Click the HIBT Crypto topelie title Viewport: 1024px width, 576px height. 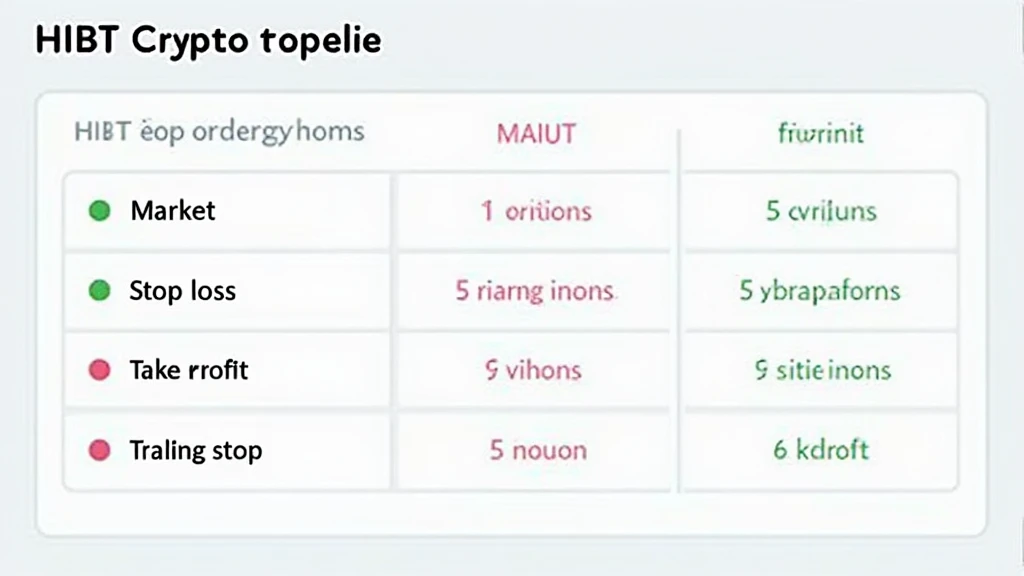[208, 42]
